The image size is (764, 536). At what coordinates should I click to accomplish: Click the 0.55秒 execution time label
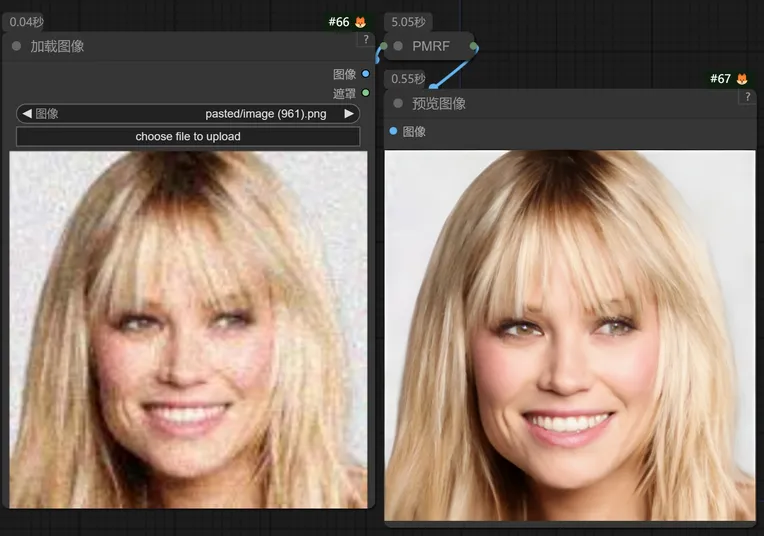(408, 79)
